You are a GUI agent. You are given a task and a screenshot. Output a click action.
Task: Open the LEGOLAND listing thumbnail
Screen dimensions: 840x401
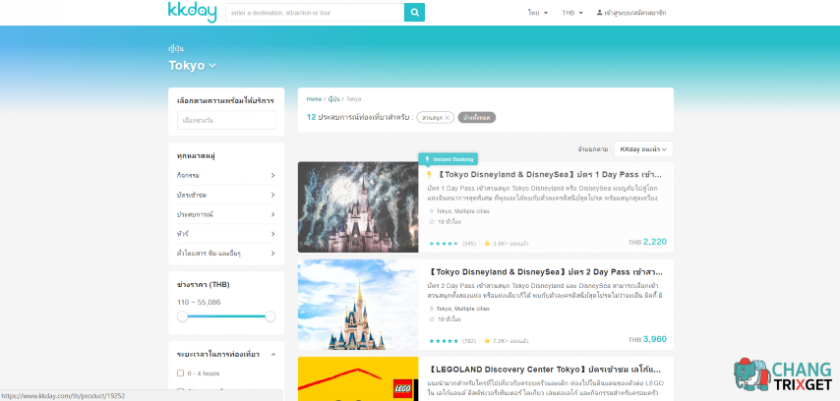click(x=358, y=379)
